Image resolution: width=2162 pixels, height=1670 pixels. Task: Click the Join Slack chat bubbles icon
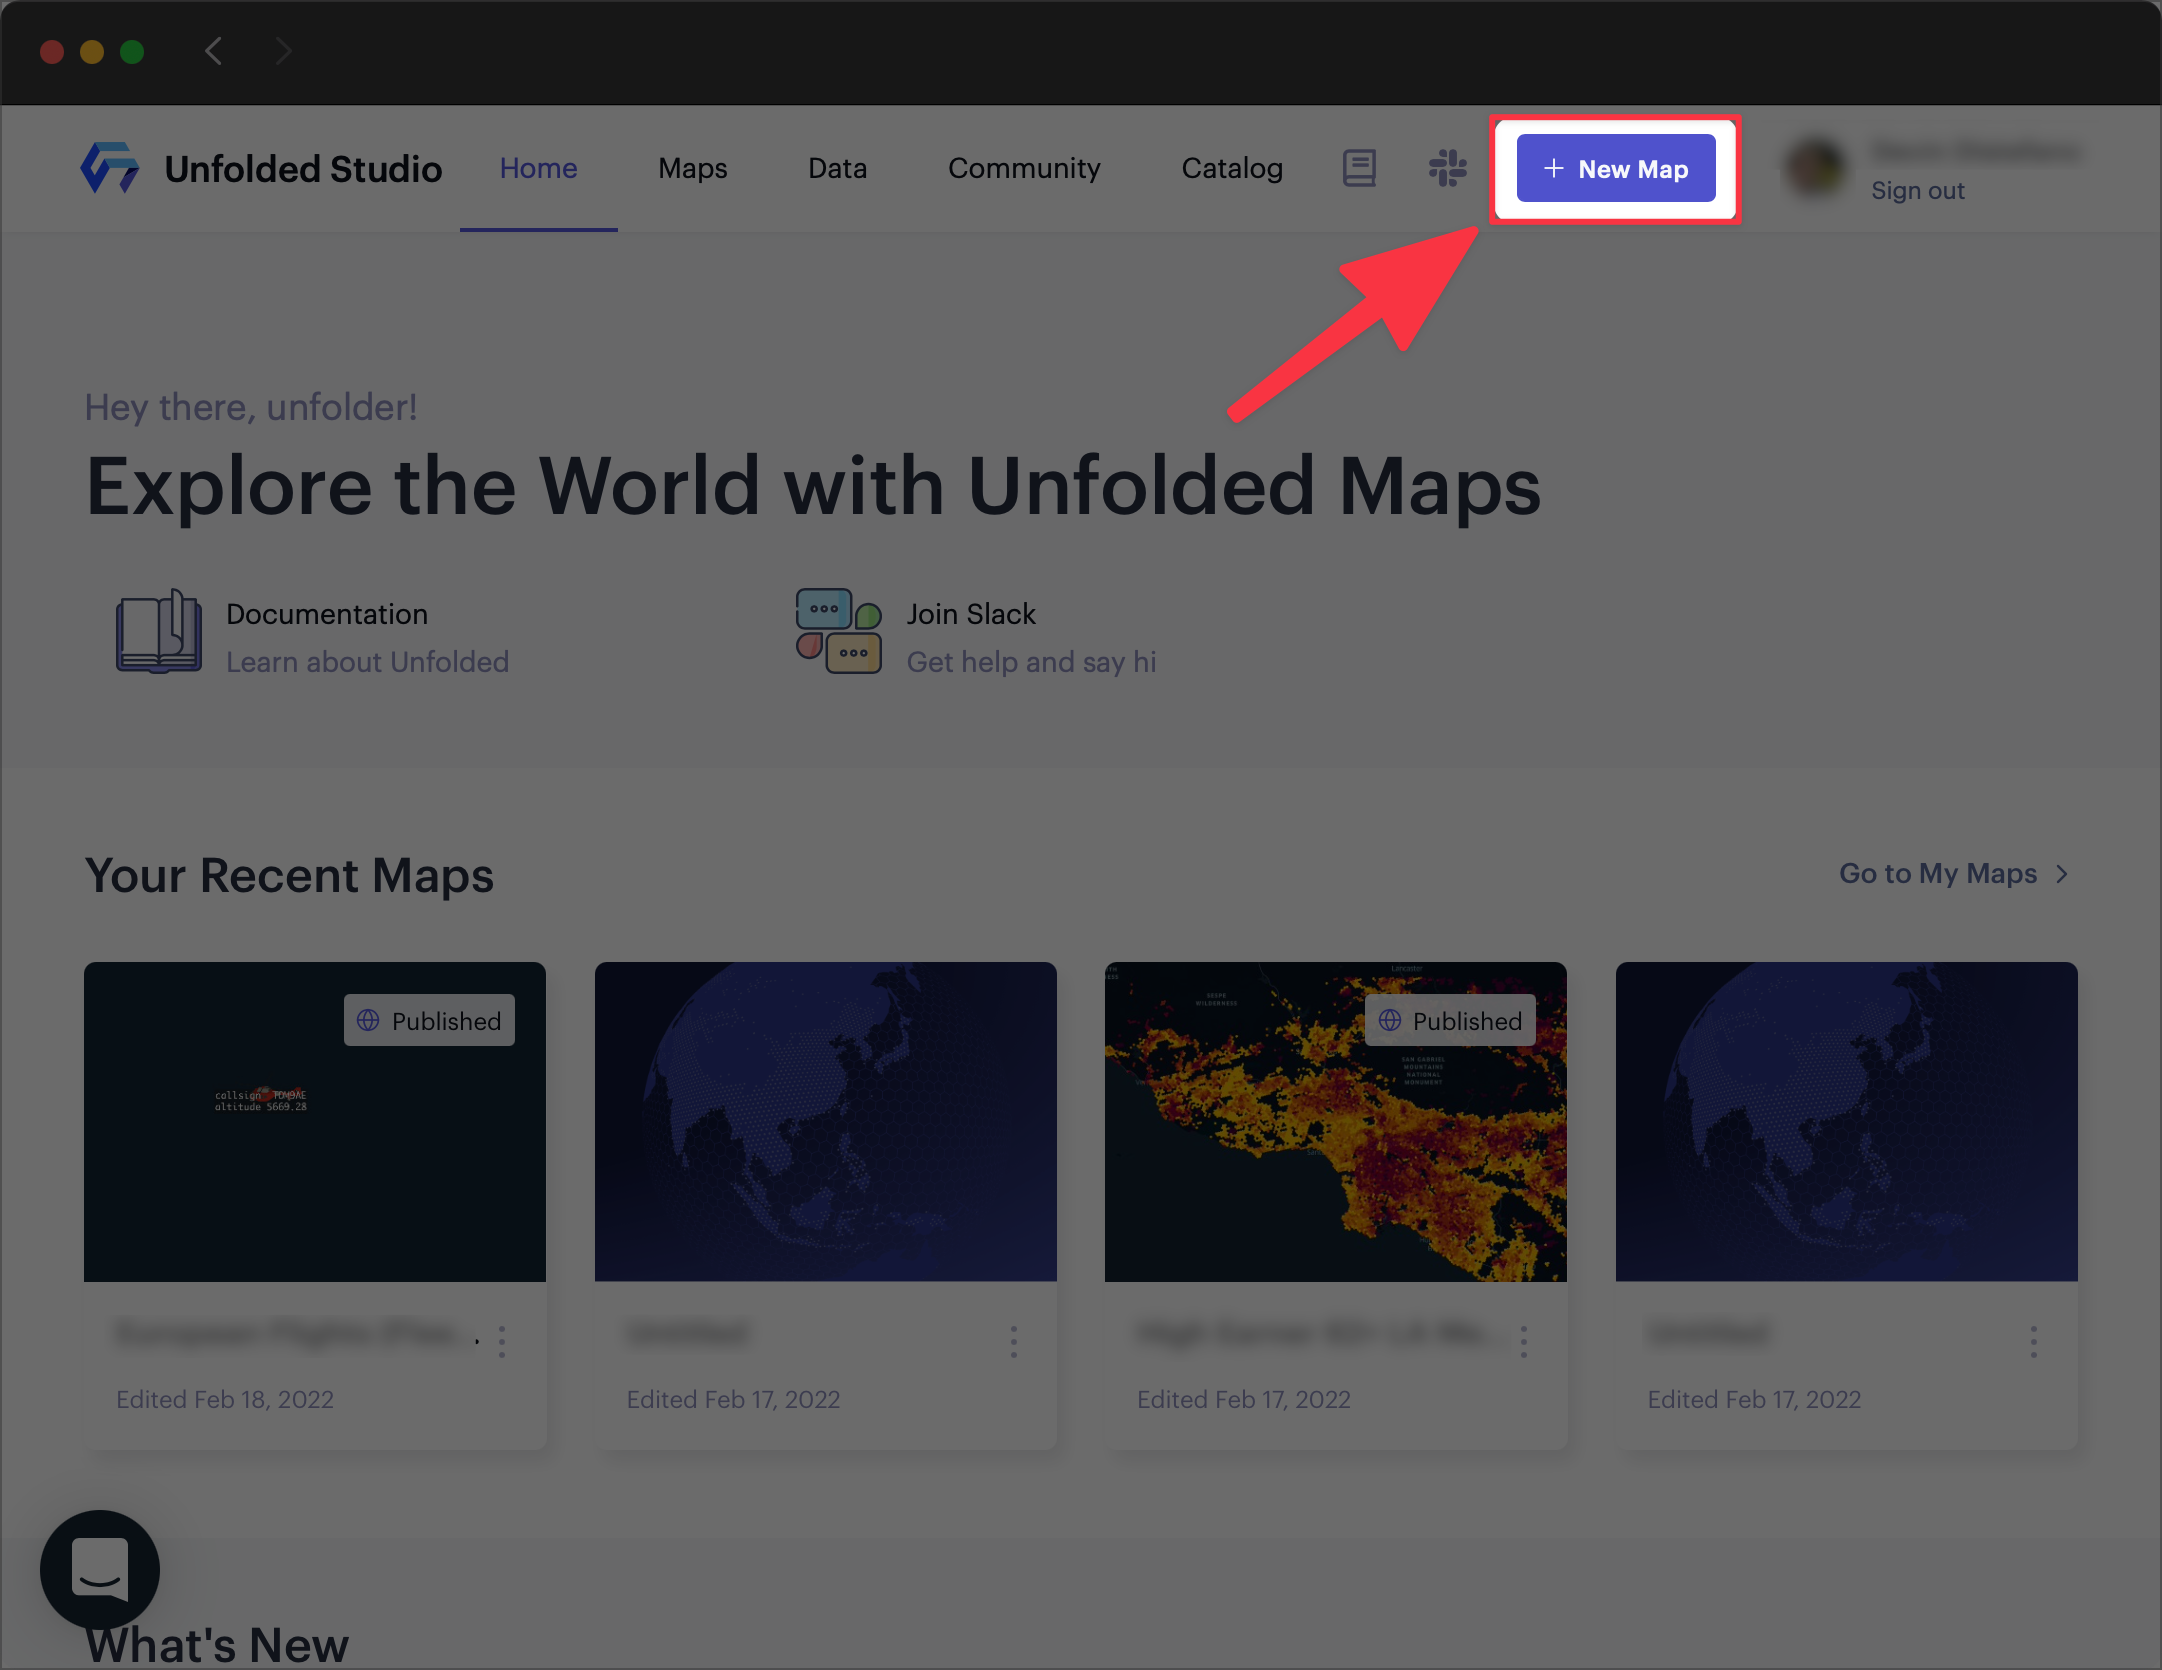[x=838, y=632]
